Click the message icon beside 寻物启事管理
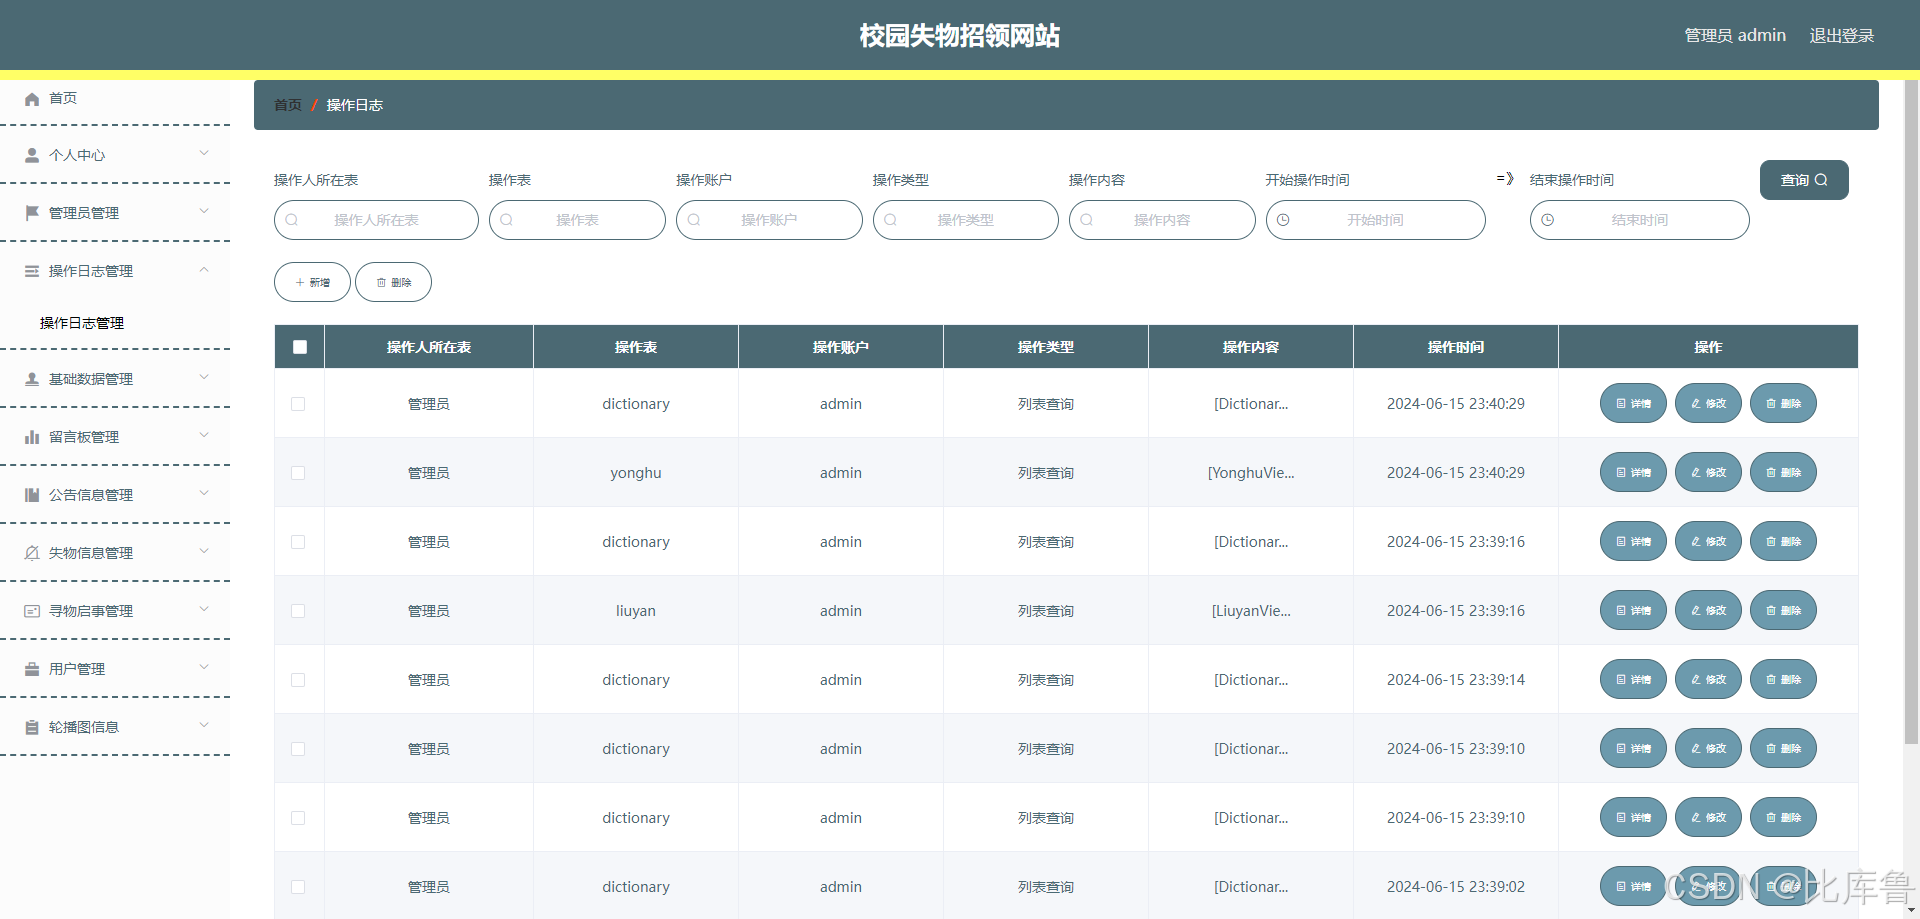Viewport: 1920px width, 919px height. (32, 611)
